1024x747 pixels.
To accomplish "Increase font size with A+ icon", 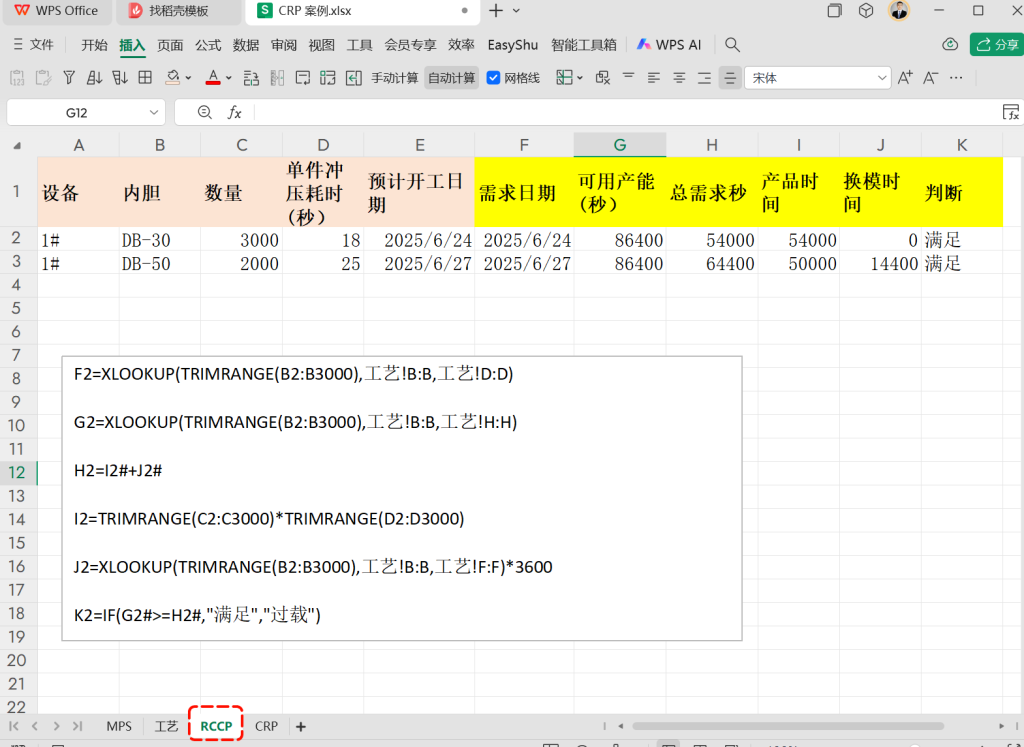I will [905, 78].
